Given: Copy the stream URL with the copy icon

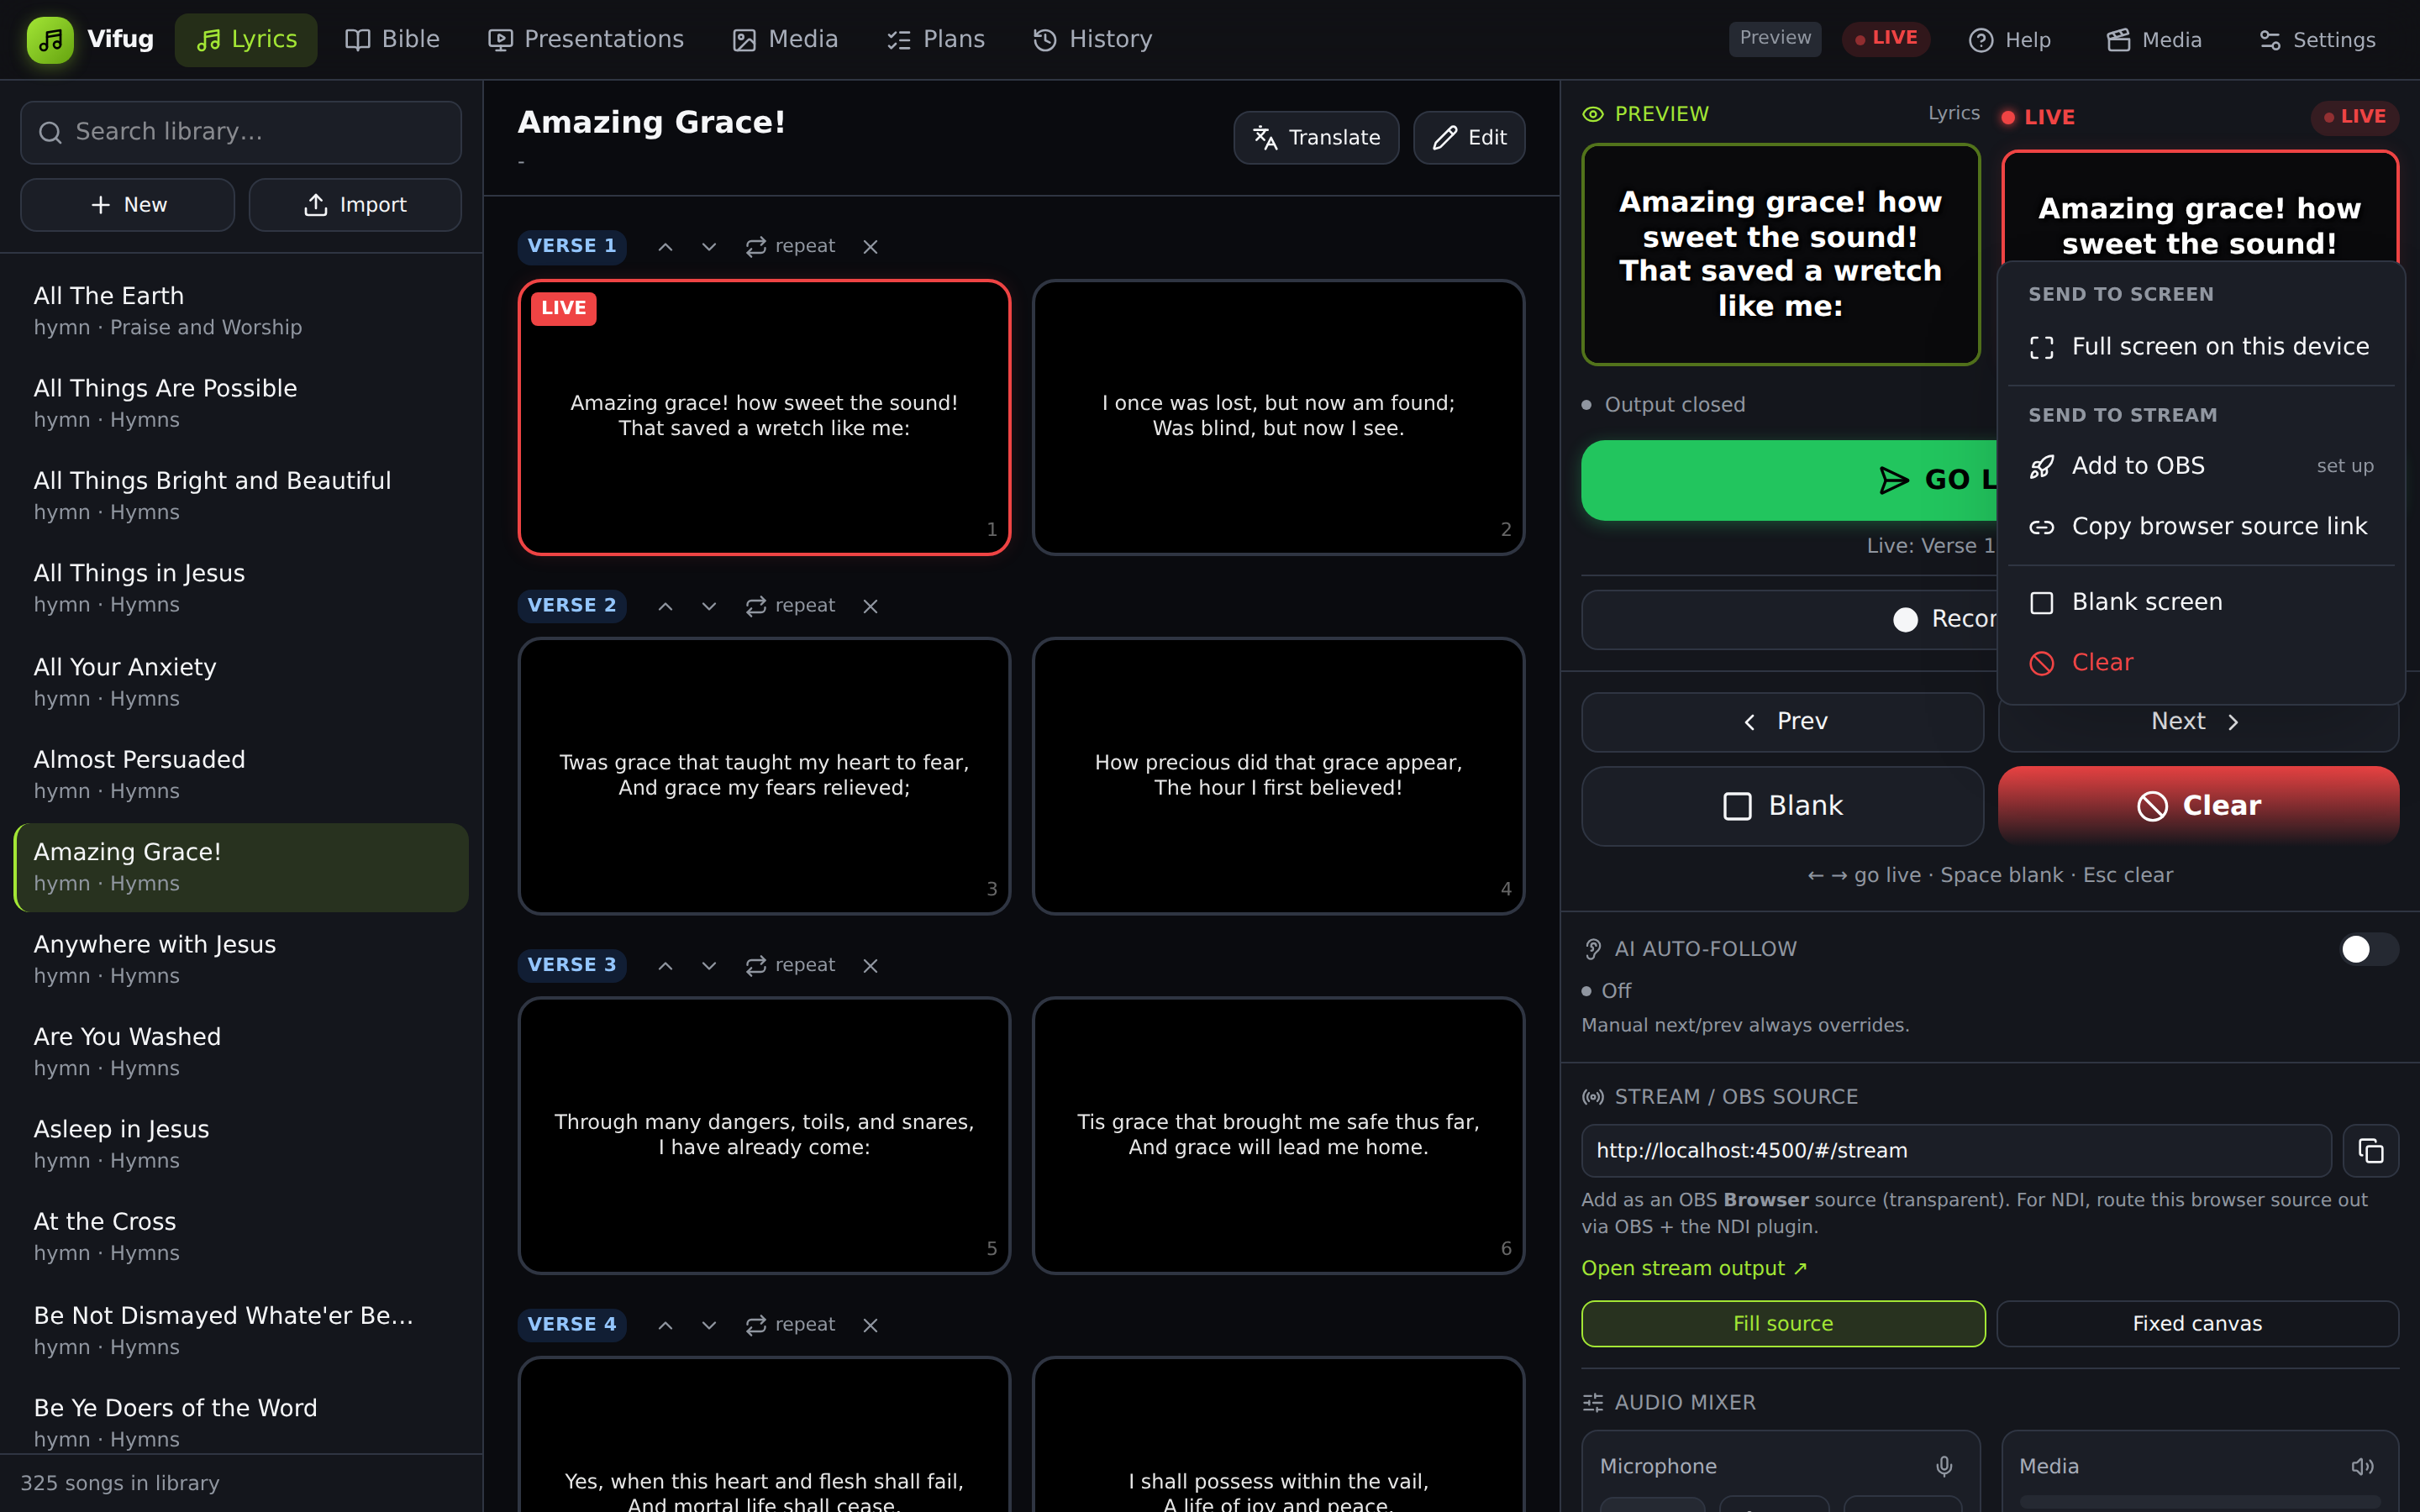Looking at the screenshot, I should point(2371,1151).
